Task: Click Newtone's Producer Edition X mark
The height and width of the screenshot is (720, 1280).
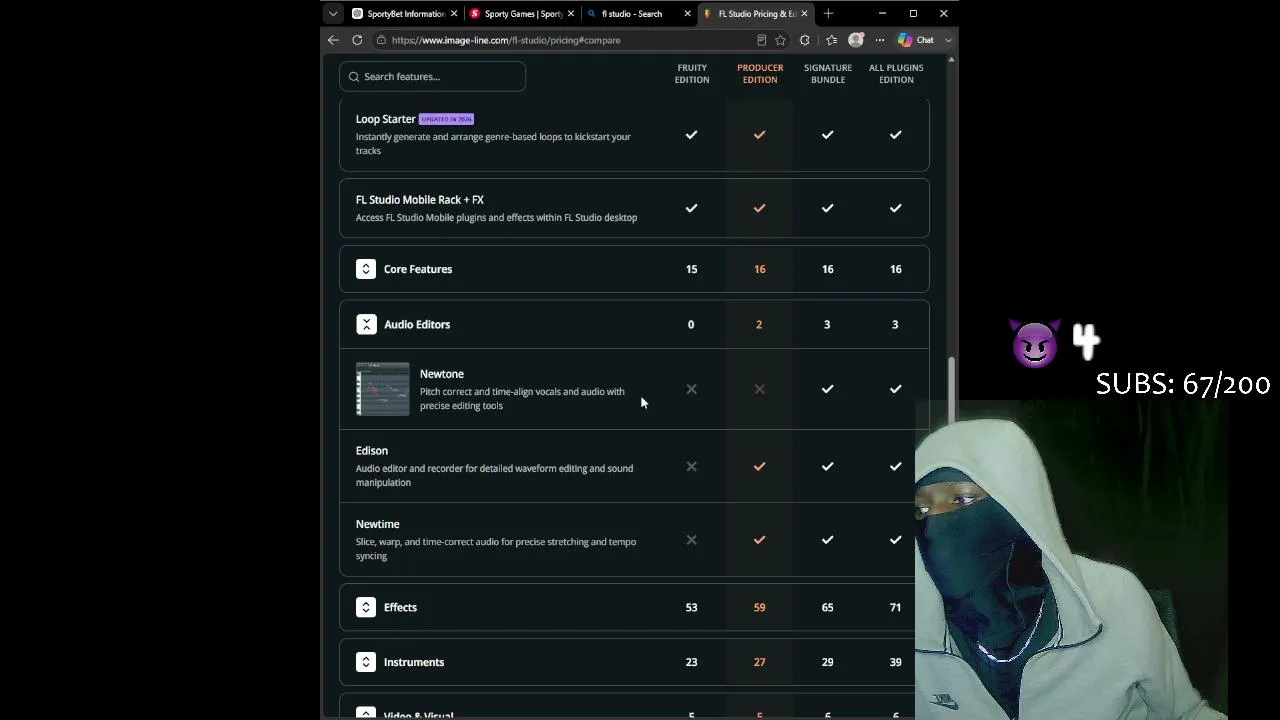Action: (x=759, y=389)
